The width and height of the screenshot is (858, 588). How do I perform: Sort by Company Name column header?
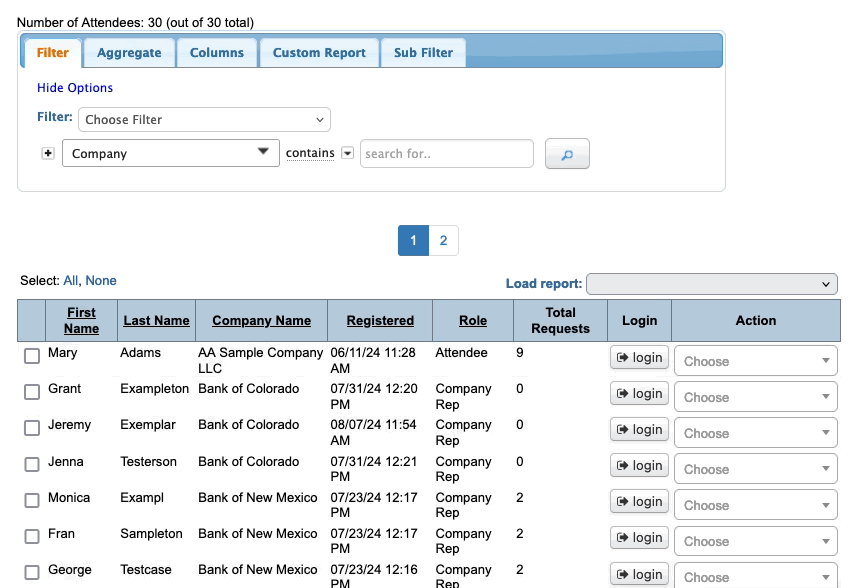tap(261, 321)
